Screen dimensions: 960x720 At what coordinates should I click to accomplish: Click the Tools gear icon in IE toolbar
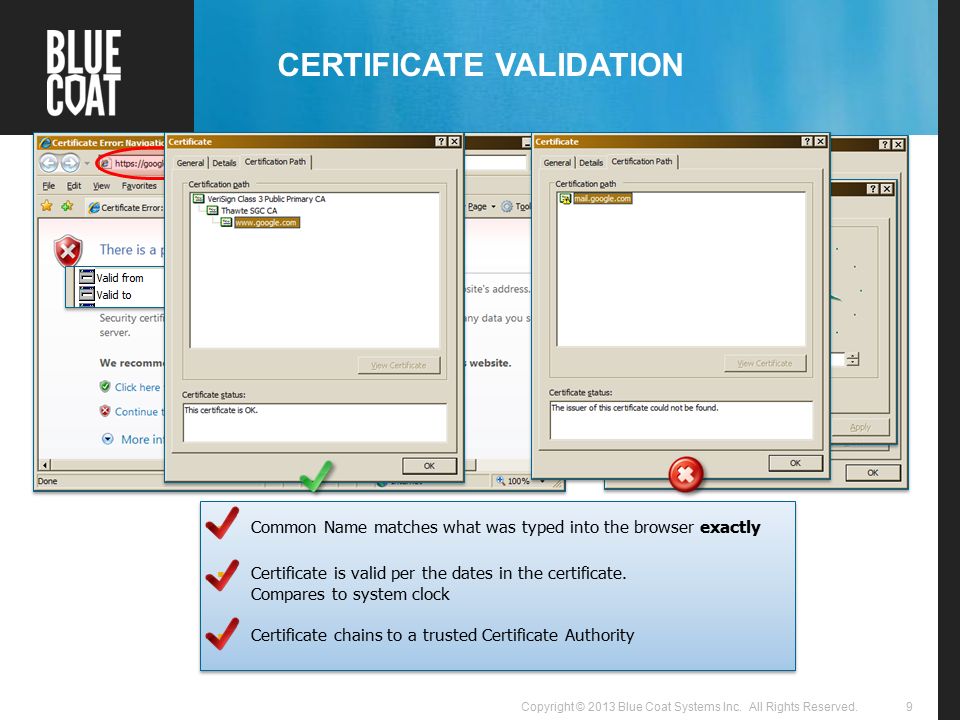[507, 207]
